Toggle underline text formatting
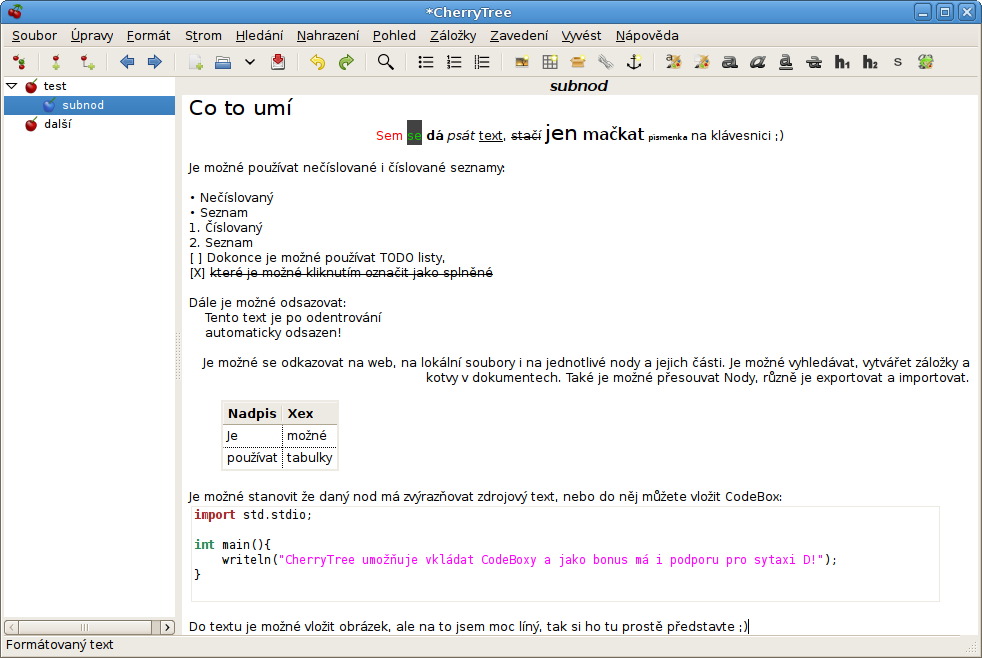Image resolution: width=982 pixels, height=658 pixels. [x=785, y=62]
